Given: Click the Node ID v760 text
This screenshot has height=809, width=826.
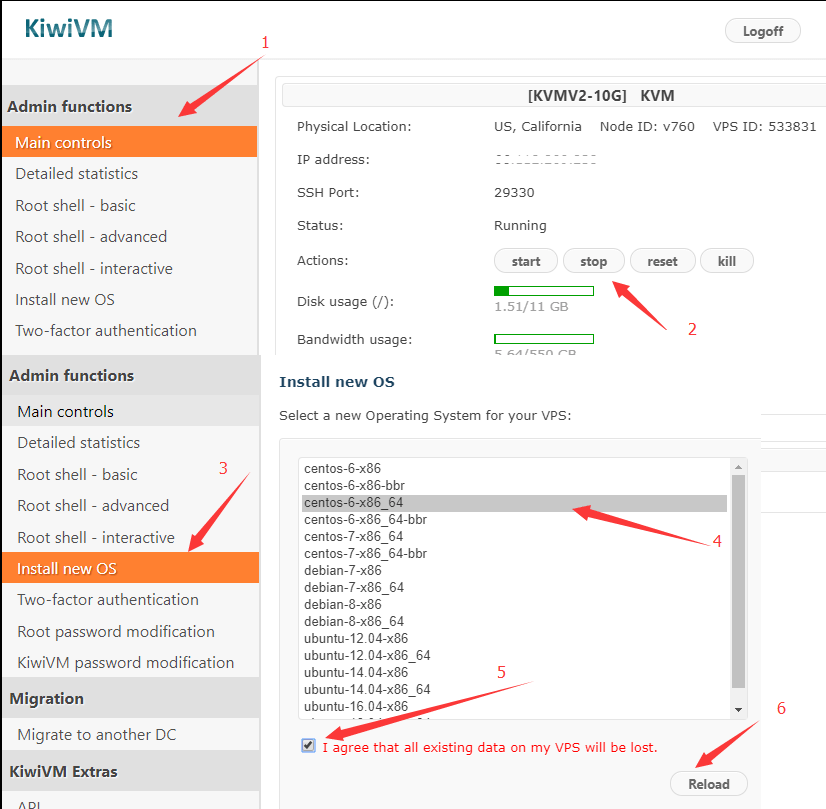Looking at the screenshot, I should click(x=647, y=126).
